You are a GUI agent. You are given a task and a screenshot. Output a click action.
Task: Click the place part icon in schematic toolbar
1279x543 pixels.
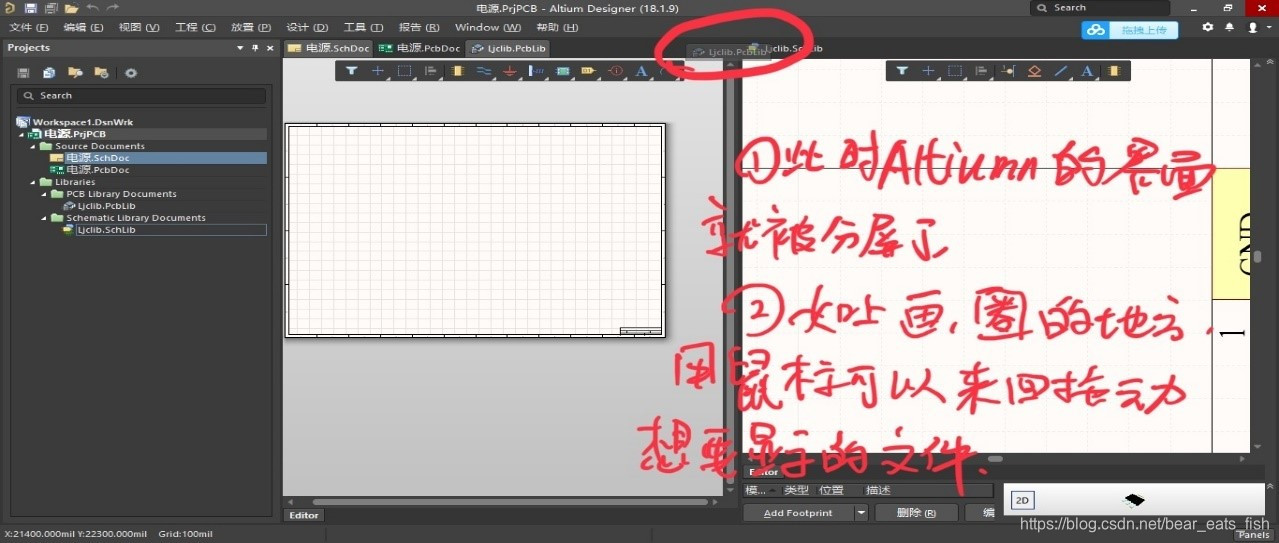pyautogui.click(x=457, y=71)
